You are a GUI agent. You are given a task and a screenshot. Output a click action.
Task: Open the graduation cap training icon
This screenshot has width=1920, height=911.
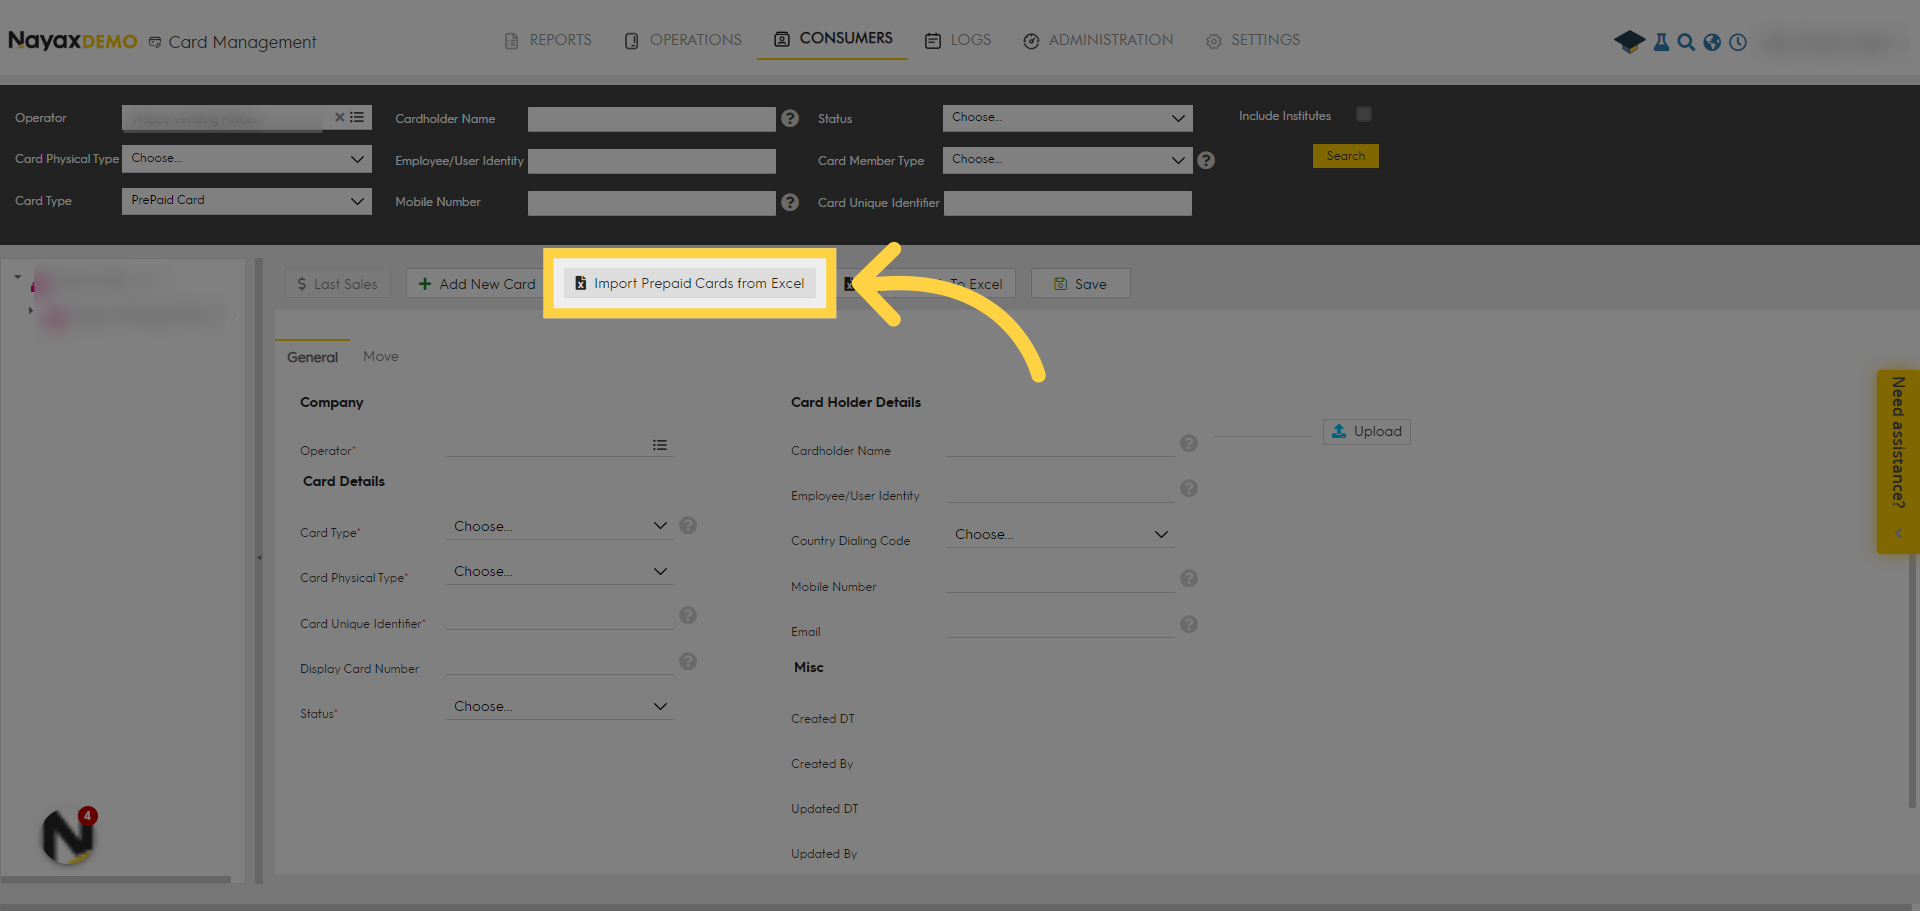[x=1629, y=41]
